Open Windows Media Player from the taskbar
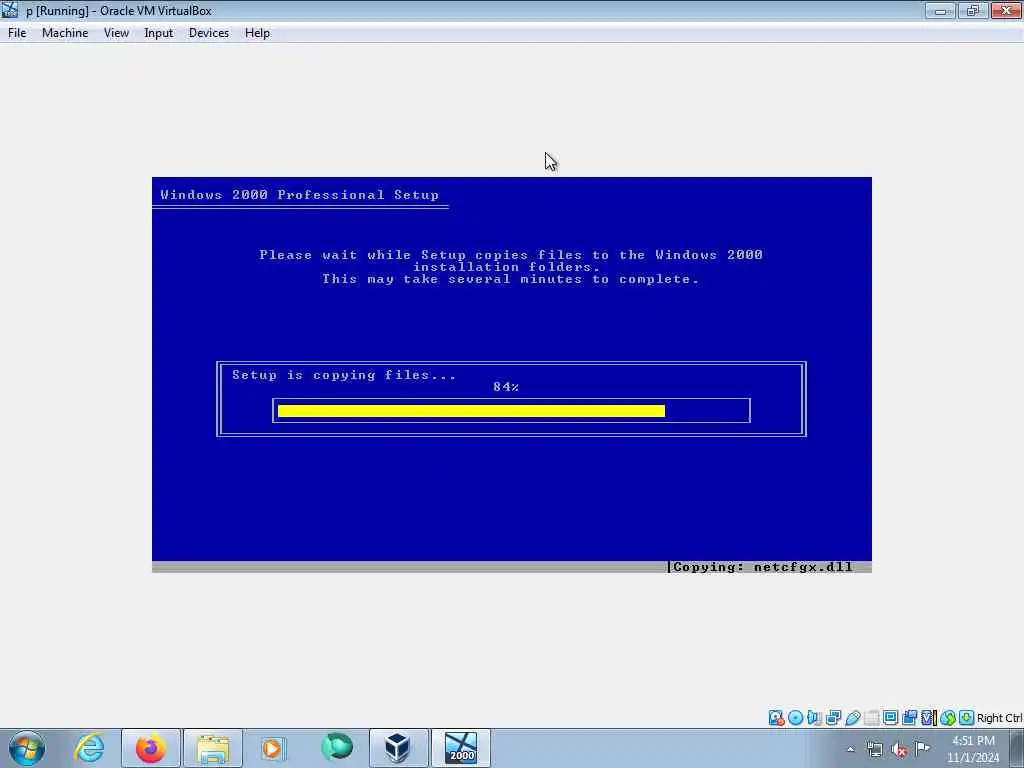 [x=273, y=748]
